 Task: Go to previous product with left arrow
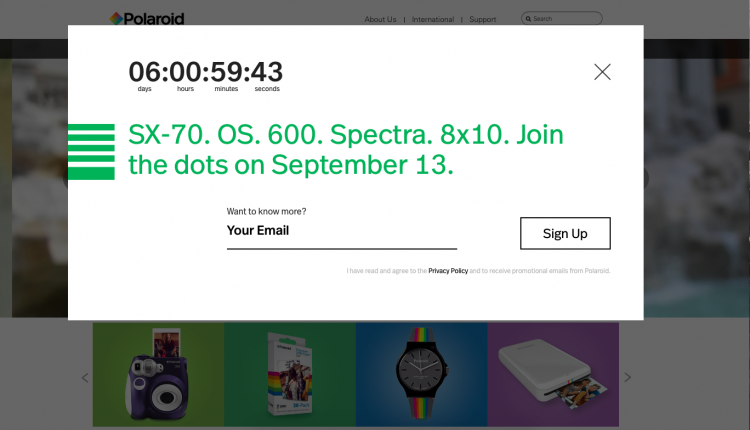click(85, 377)
